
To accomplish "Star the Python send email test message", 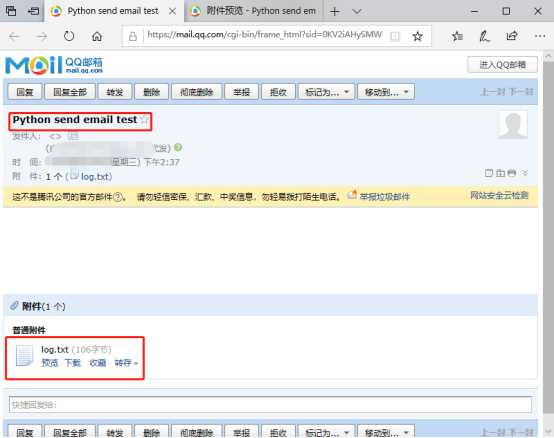I will point(144,120).
